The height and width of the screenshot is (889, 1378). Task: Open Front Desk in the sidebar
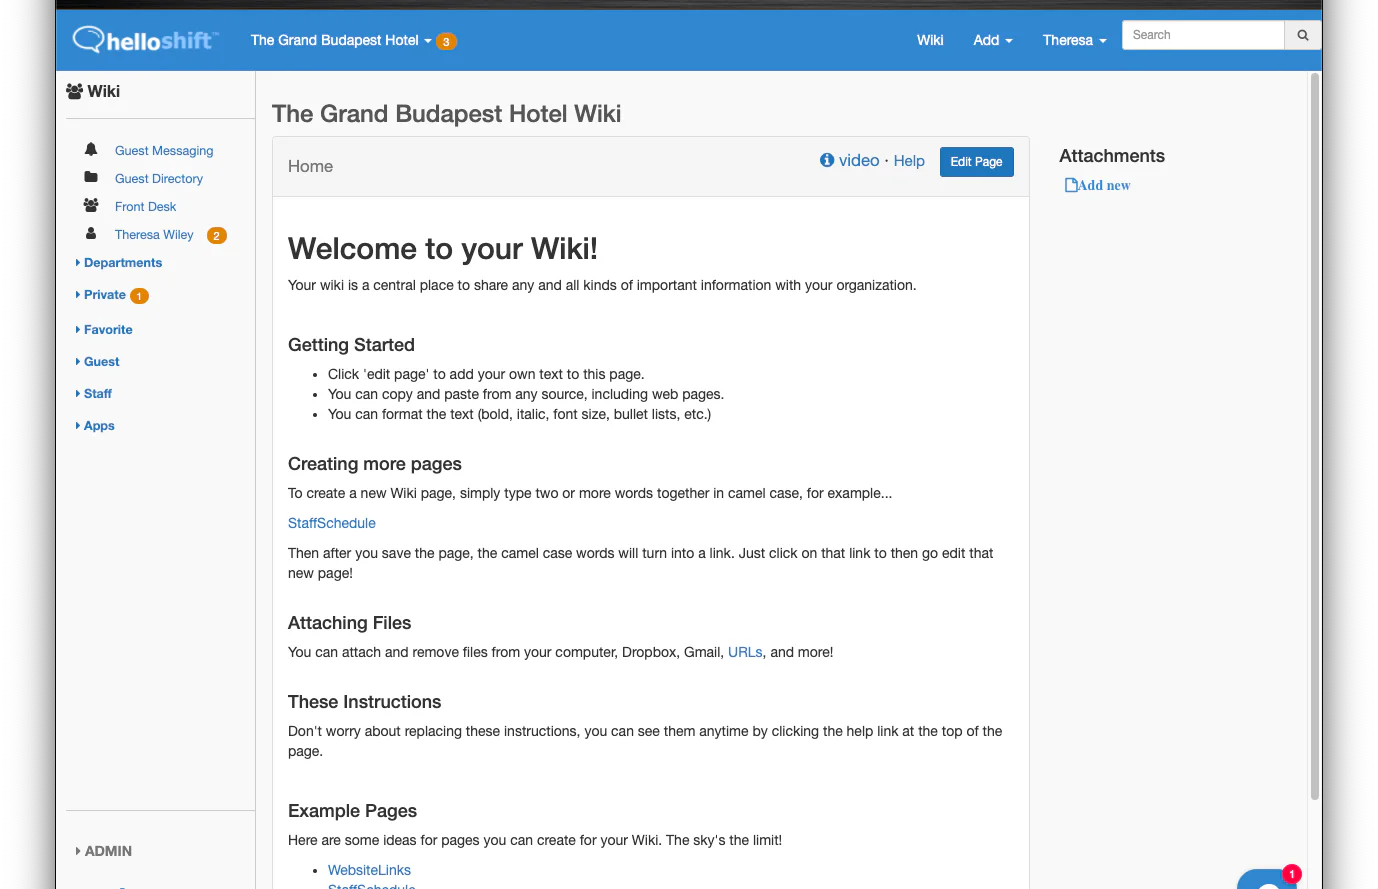pyautogui.click(x=145, y=207)
